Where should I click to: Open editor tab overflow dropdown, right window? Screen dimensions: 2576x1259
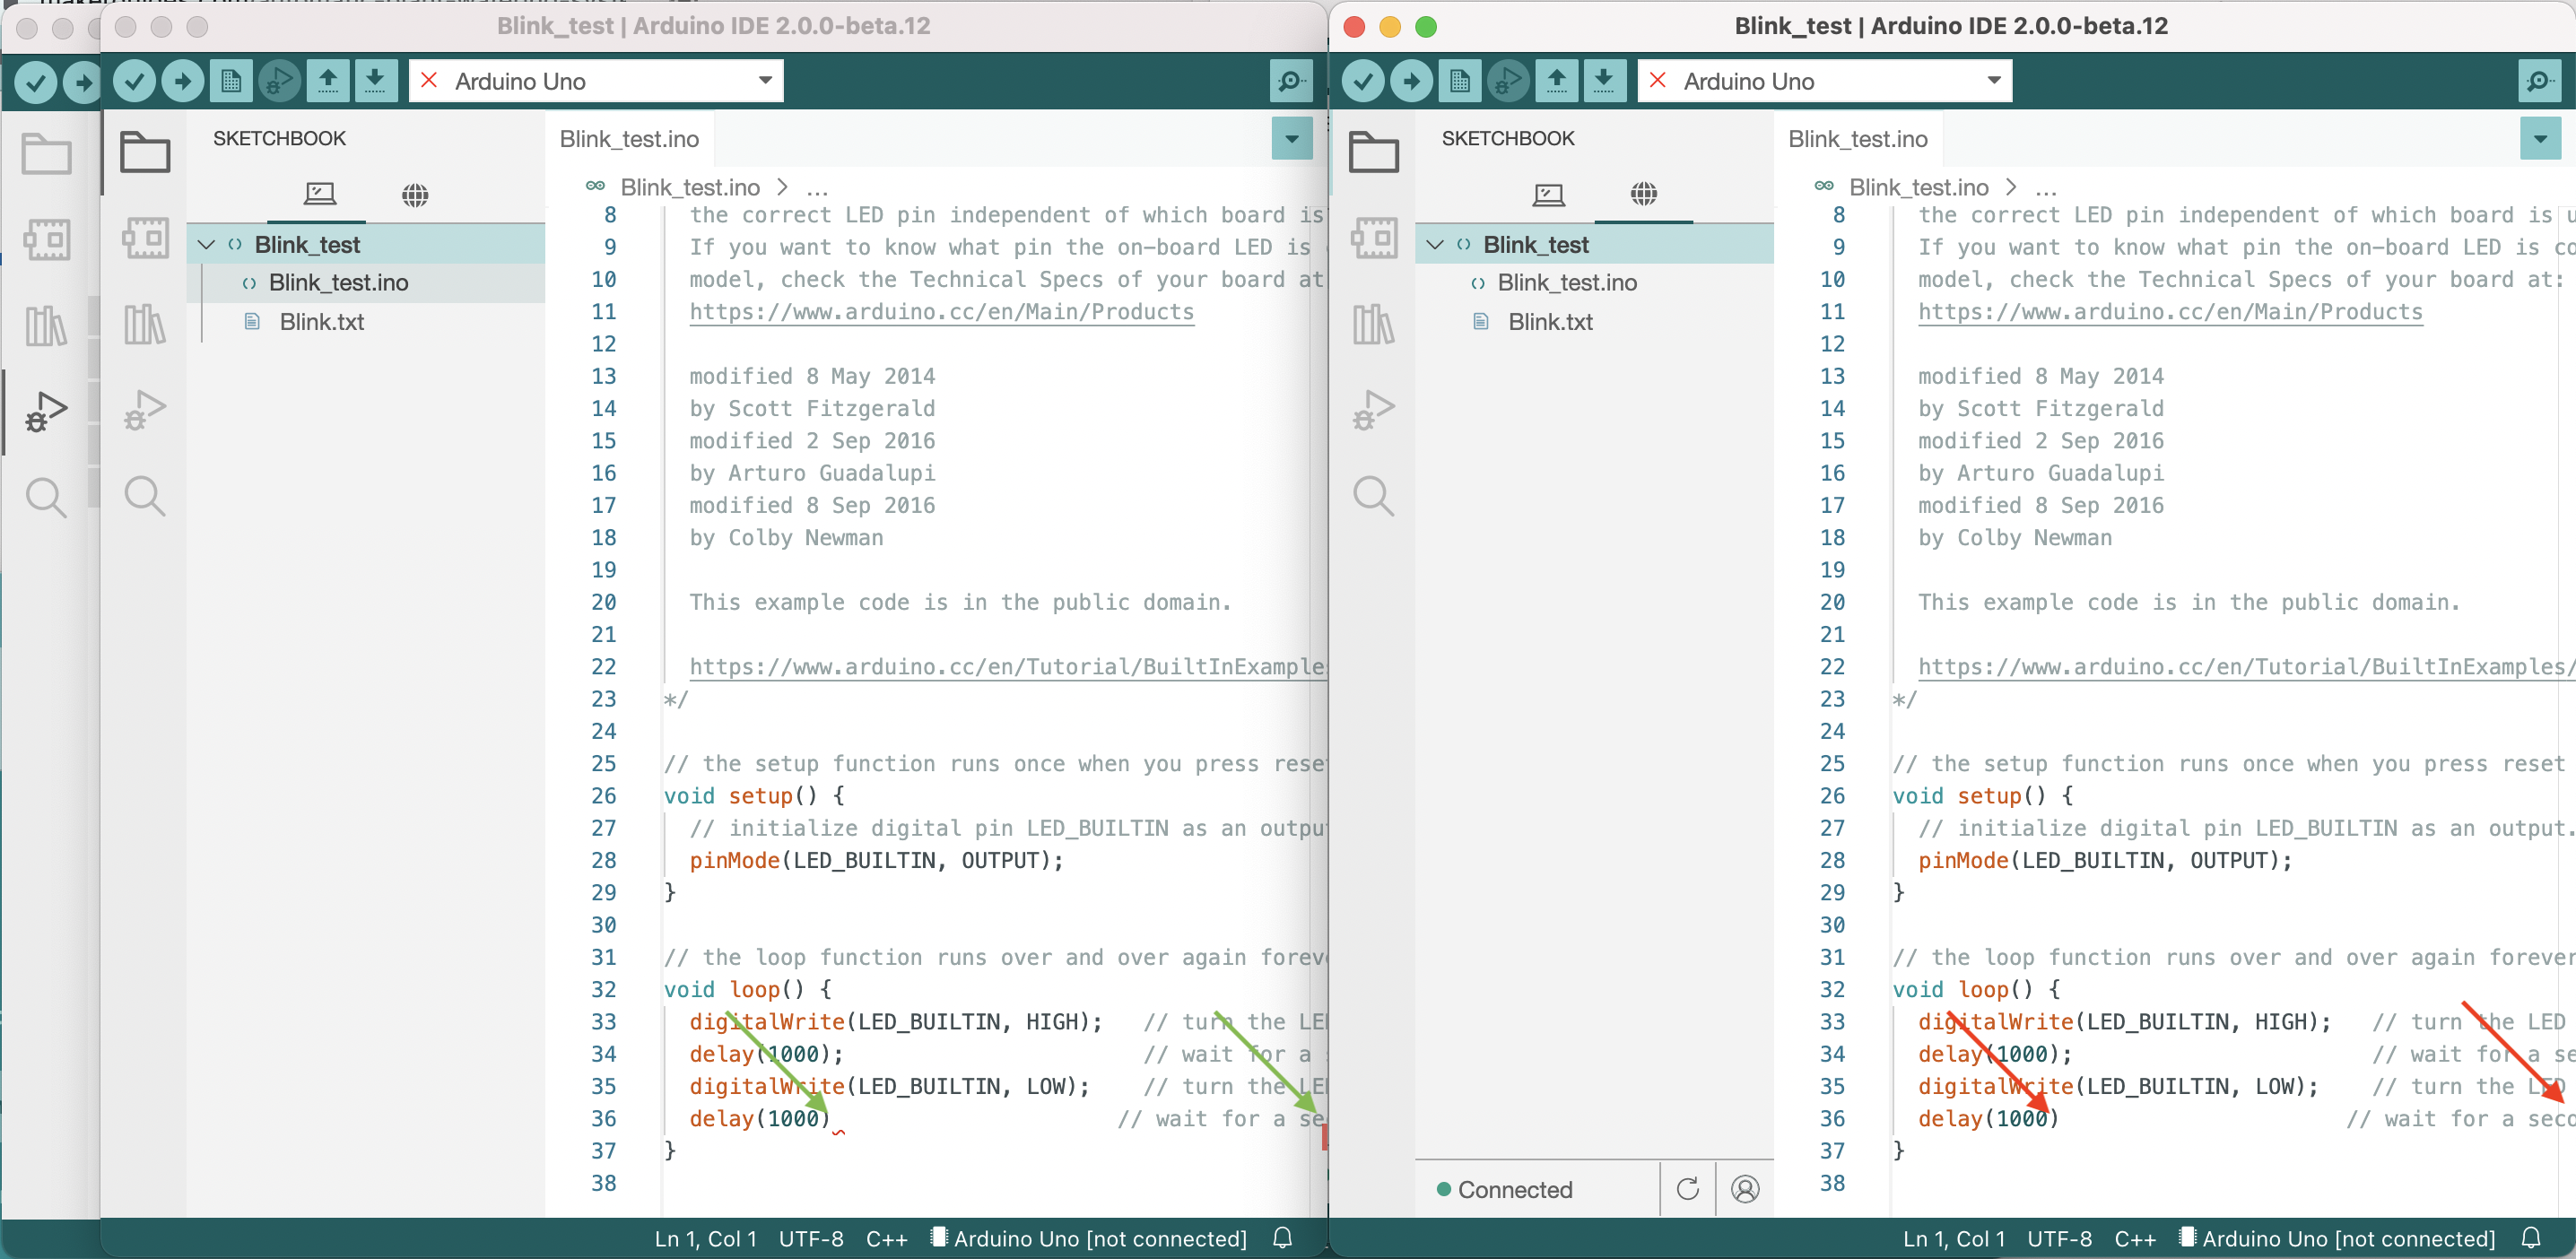[2539, 139]
